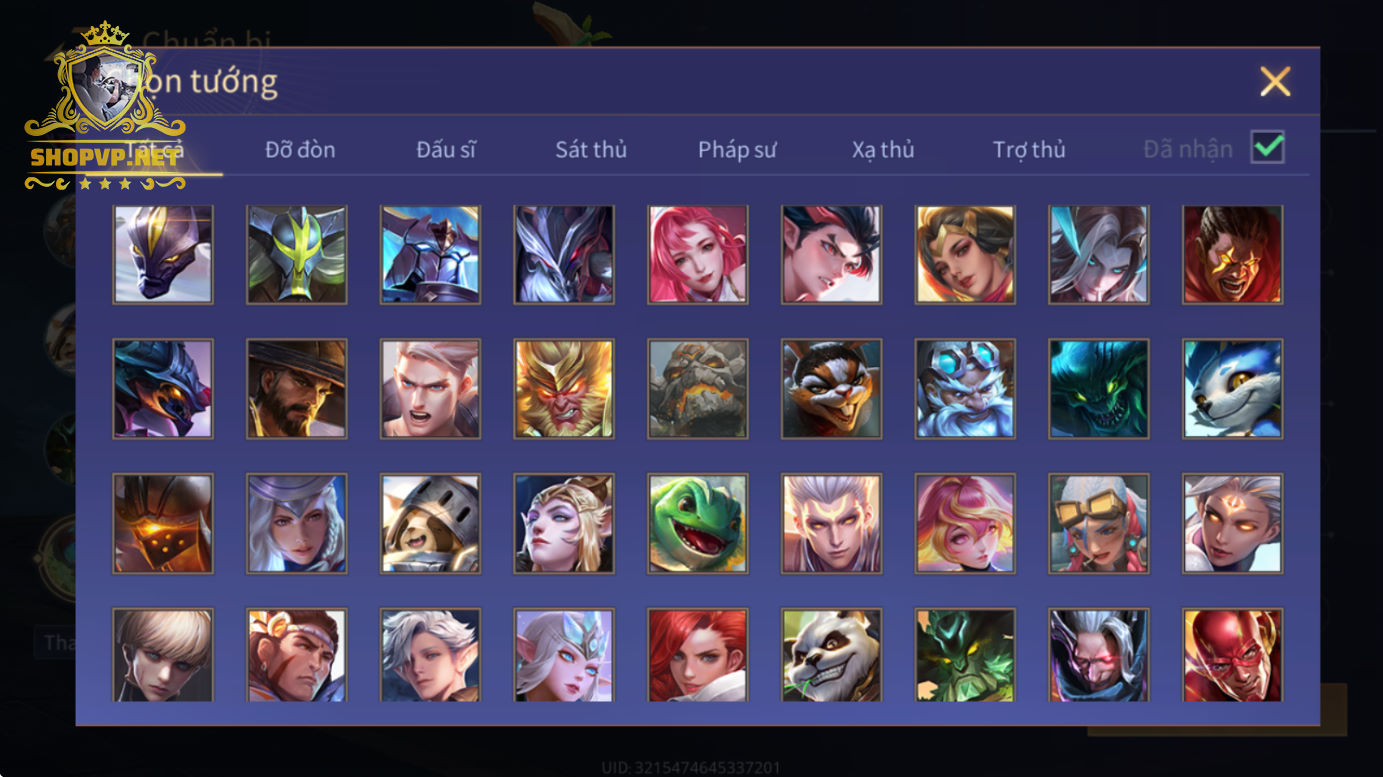Choose the teal sea monster hero
The image size is (1383, 777).
(x=1099, y=389)
